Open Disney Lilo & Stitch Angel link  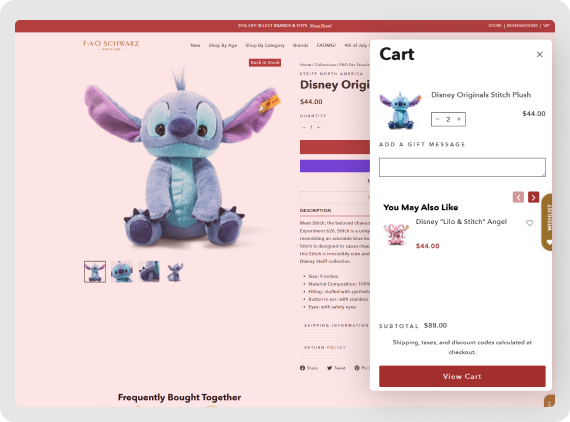[x=461, y=221]
